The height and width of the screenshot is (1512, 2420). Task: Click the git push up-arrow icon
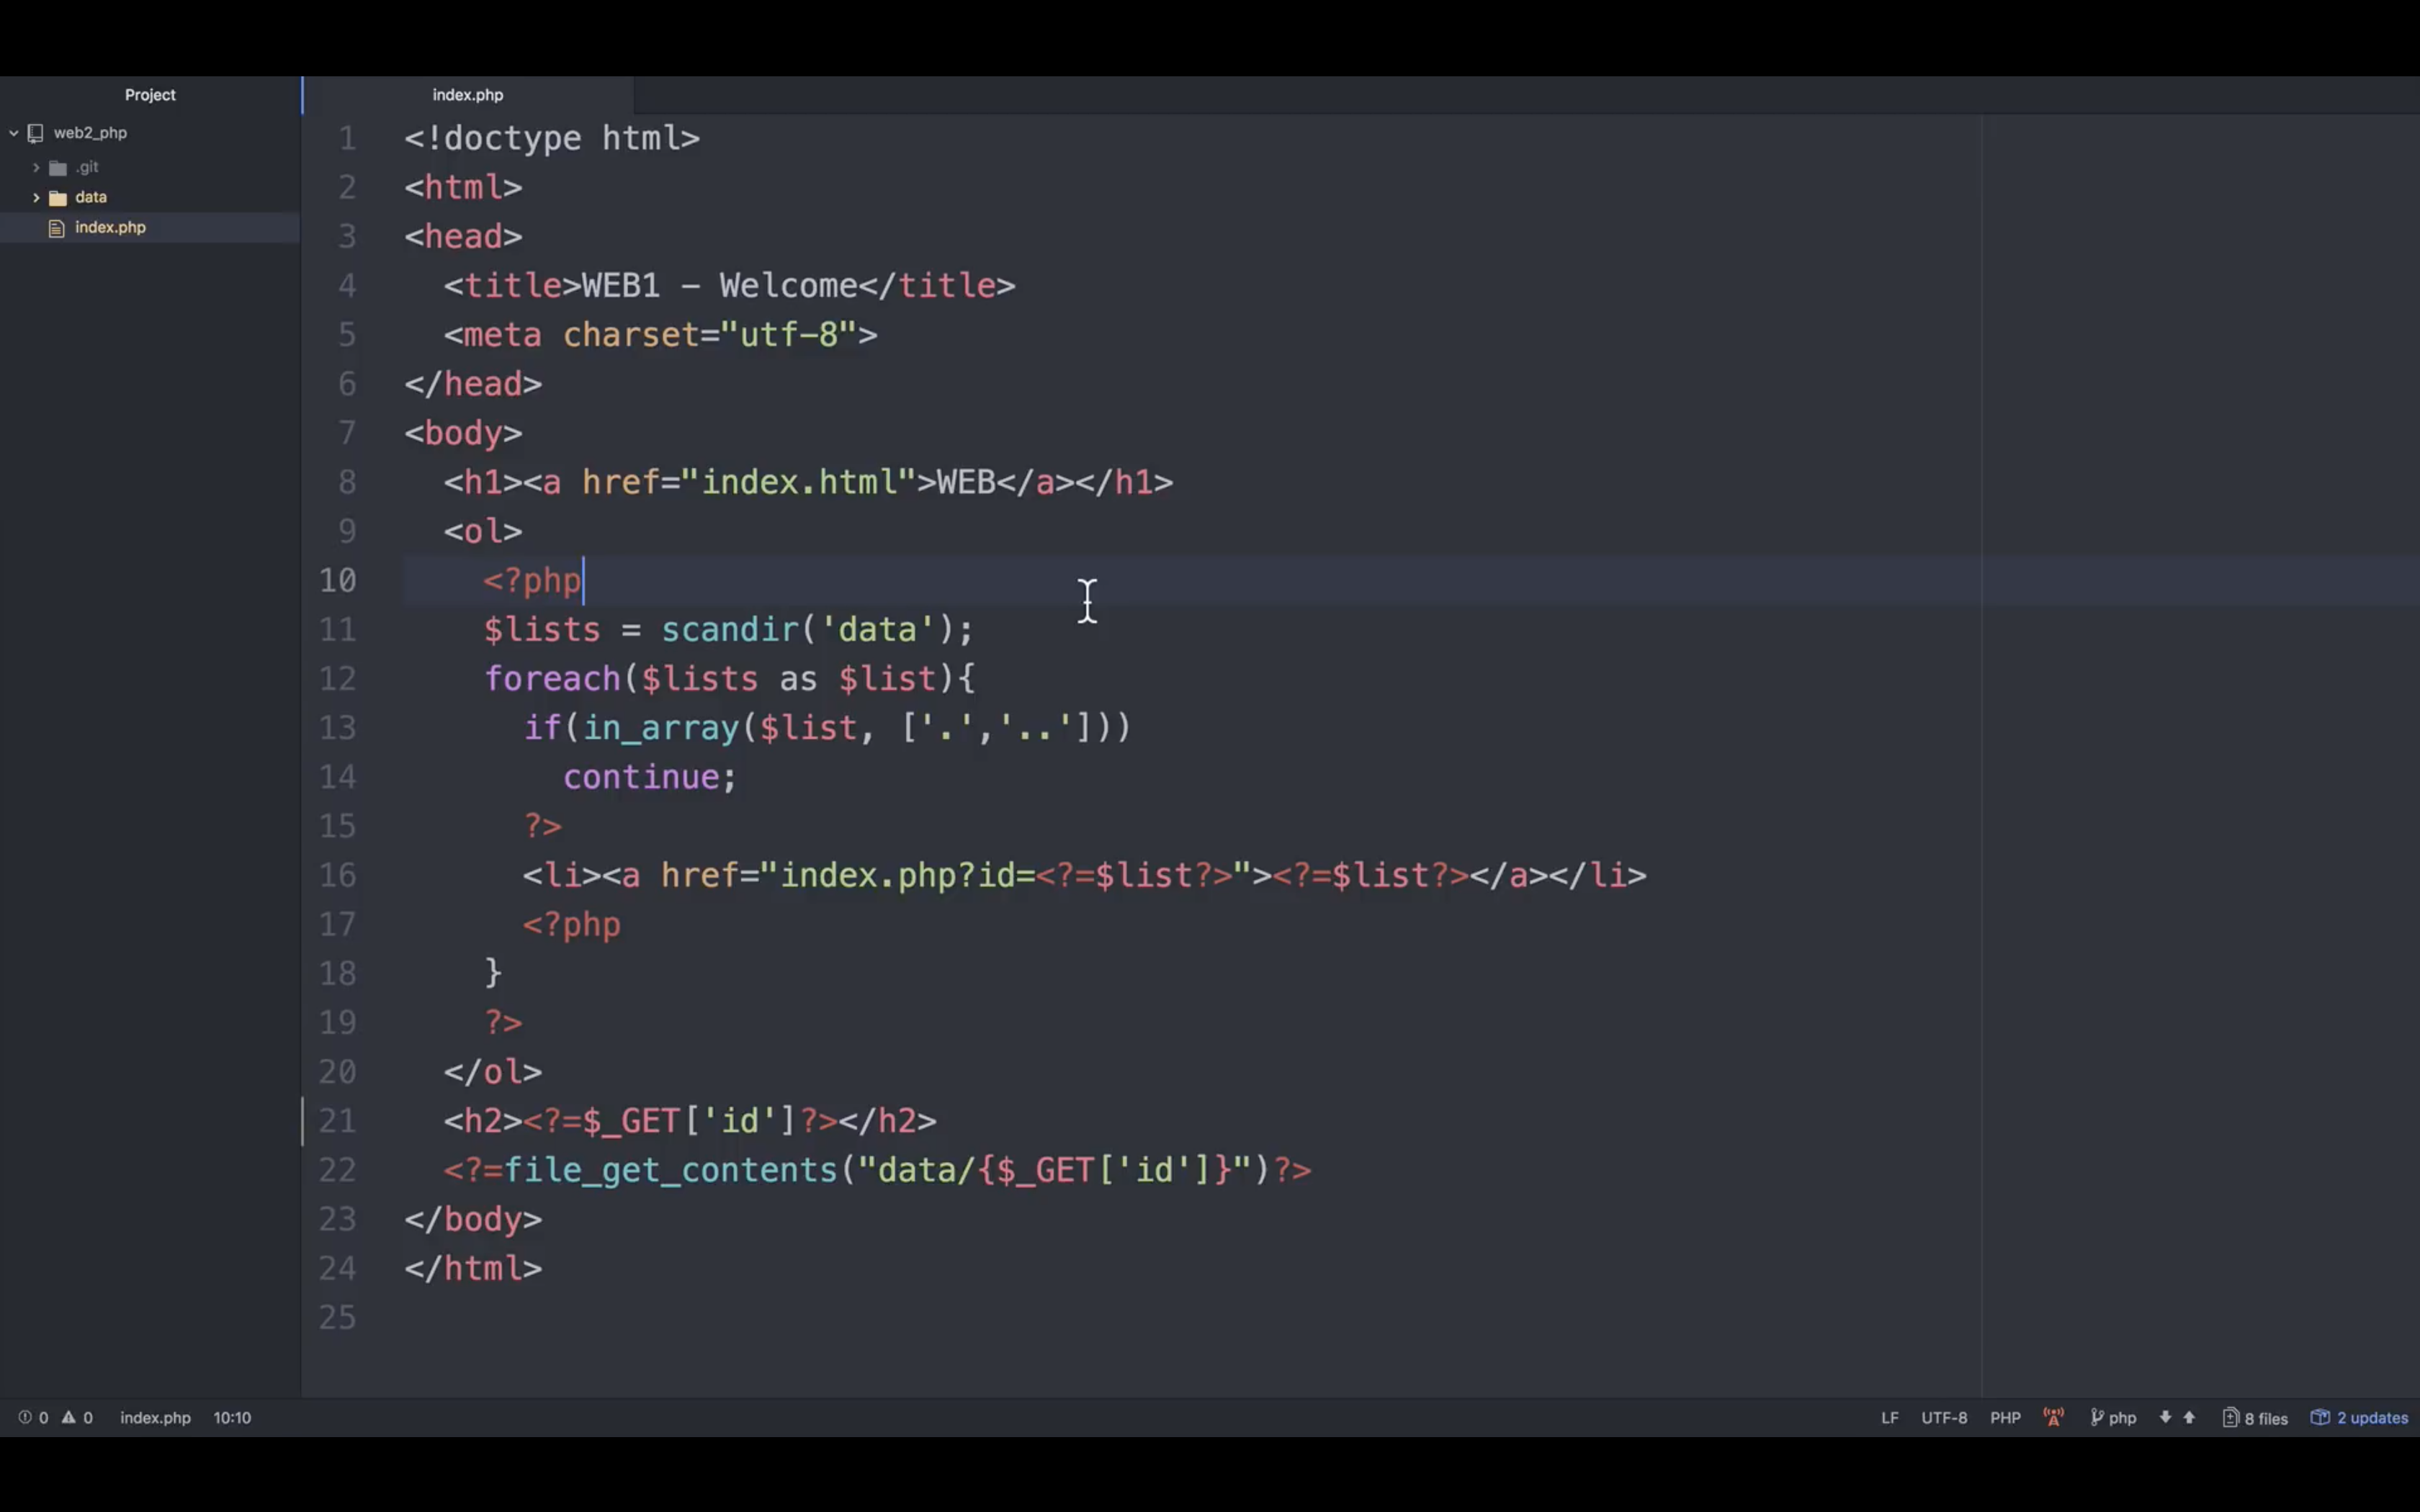pyautogui.click(x=2189, y=1417)
